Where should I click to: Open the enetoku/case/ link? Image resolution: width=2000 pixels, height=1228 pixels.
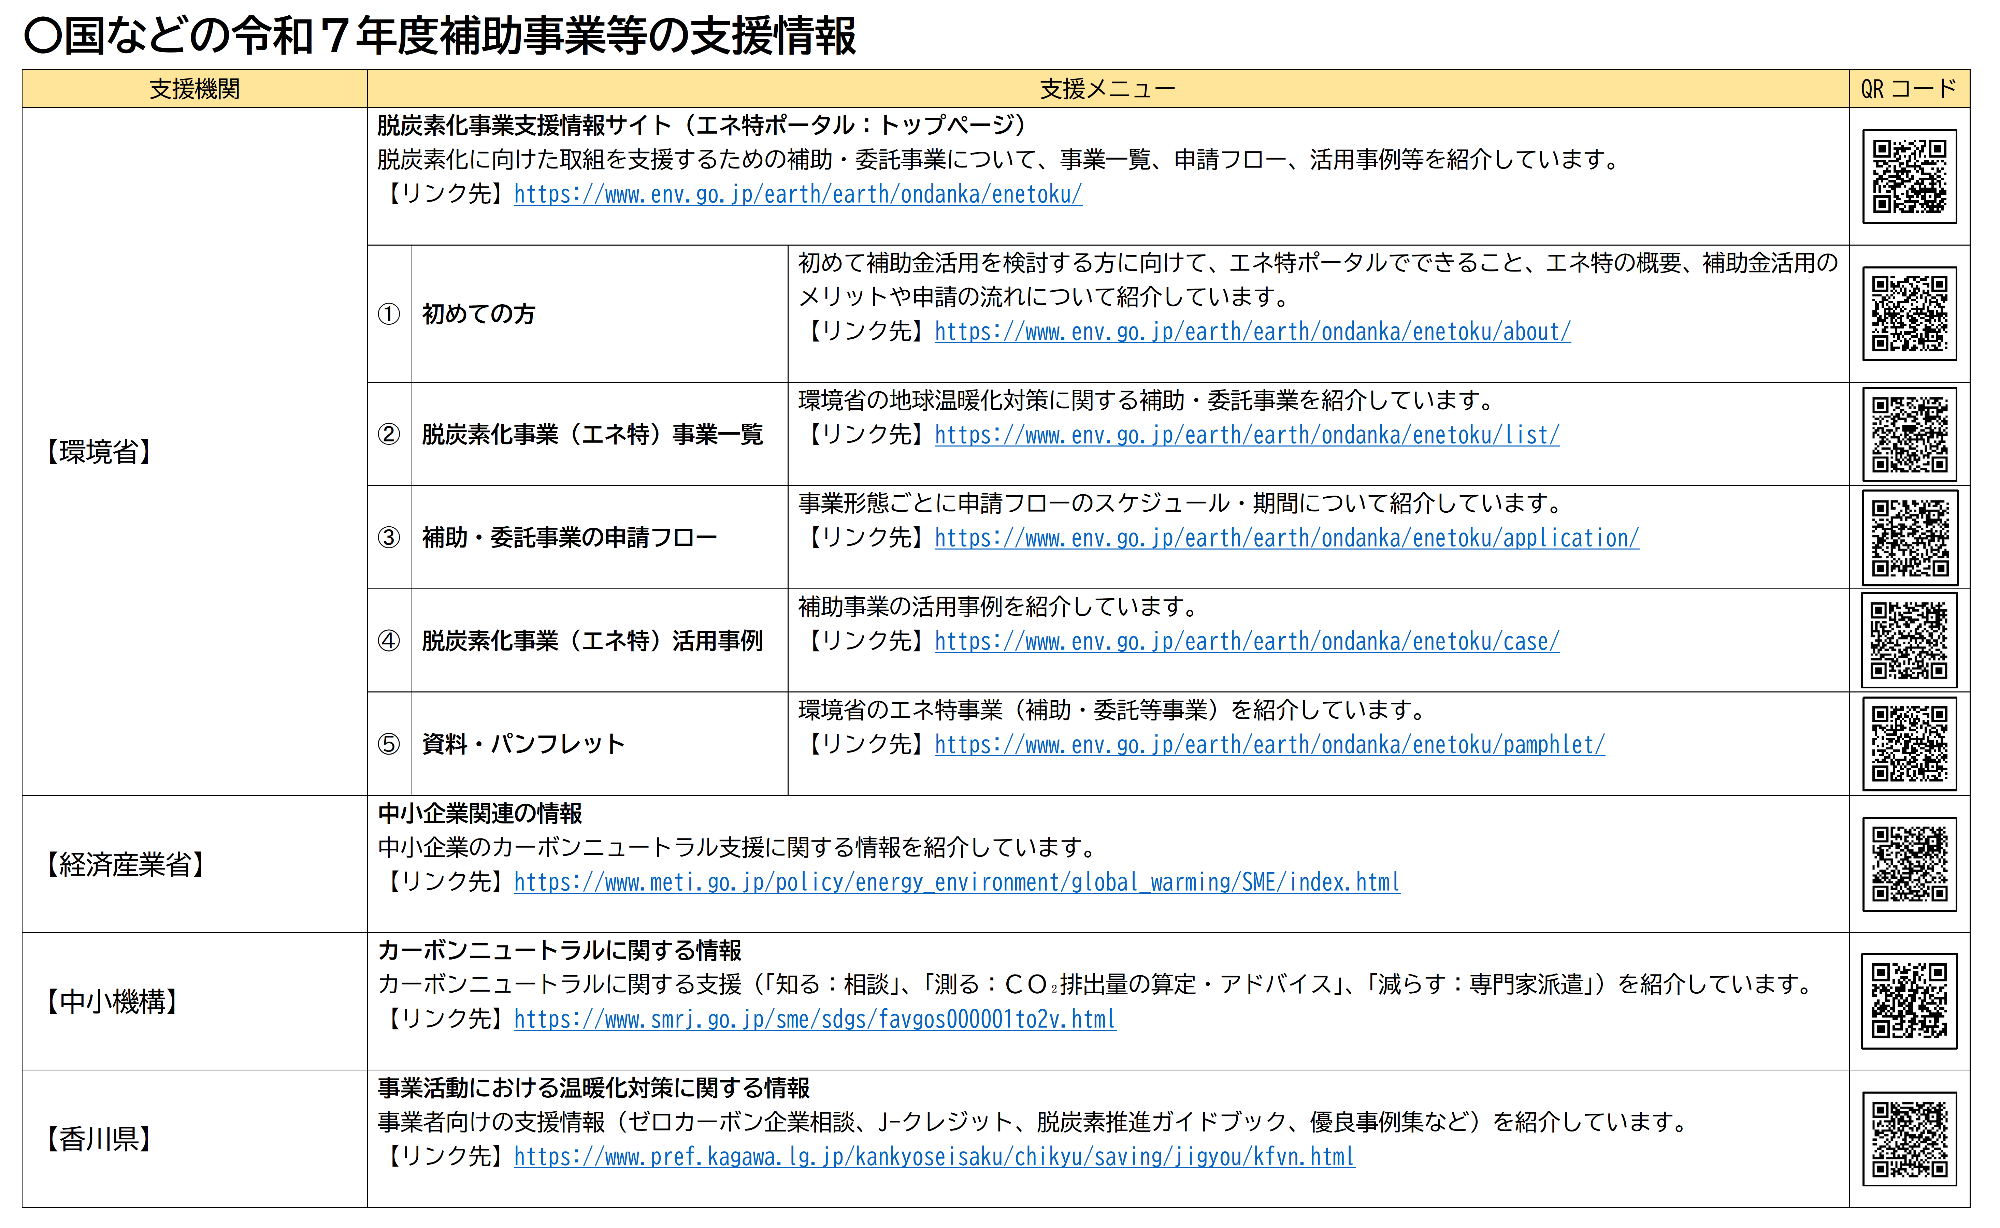click(1246, 641)
